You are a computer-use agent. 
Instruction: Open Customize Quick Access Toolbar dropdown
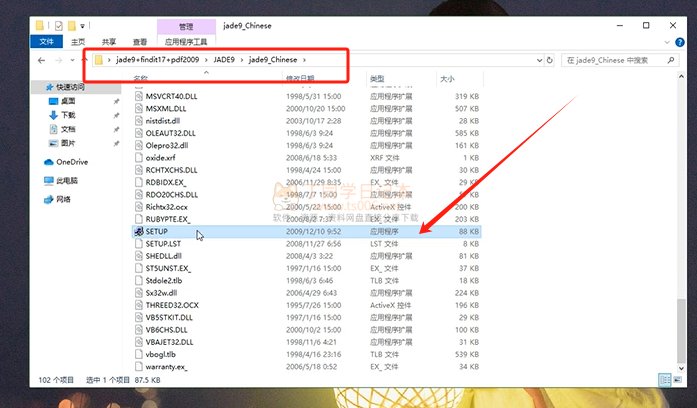pos(83,26)
